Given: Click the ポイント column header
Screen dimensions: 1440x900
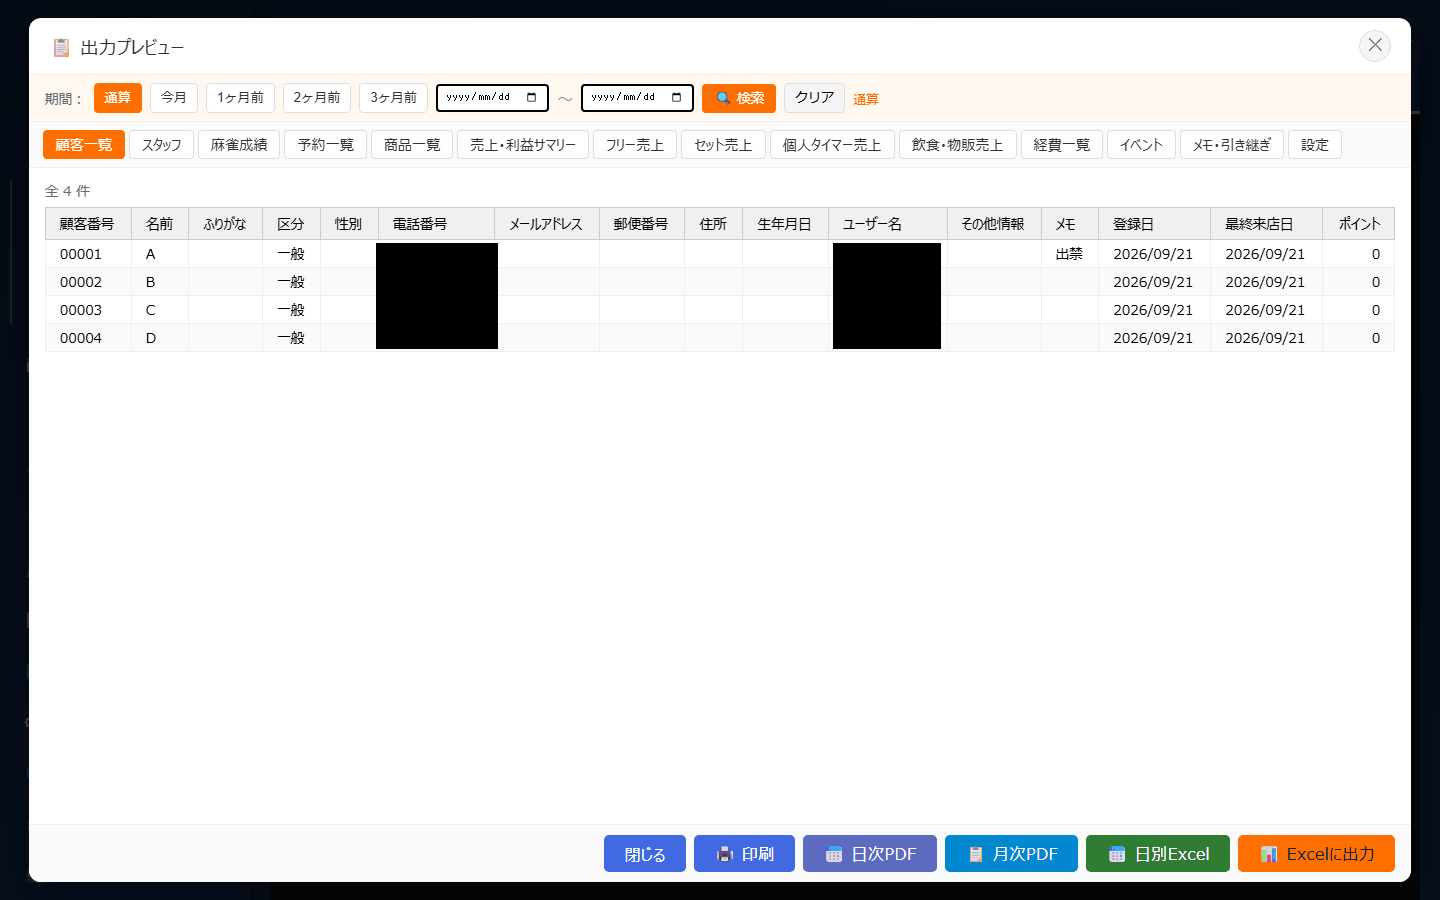Looking at the screenshot, I should pyautogui.click(x=1358, y=224).
